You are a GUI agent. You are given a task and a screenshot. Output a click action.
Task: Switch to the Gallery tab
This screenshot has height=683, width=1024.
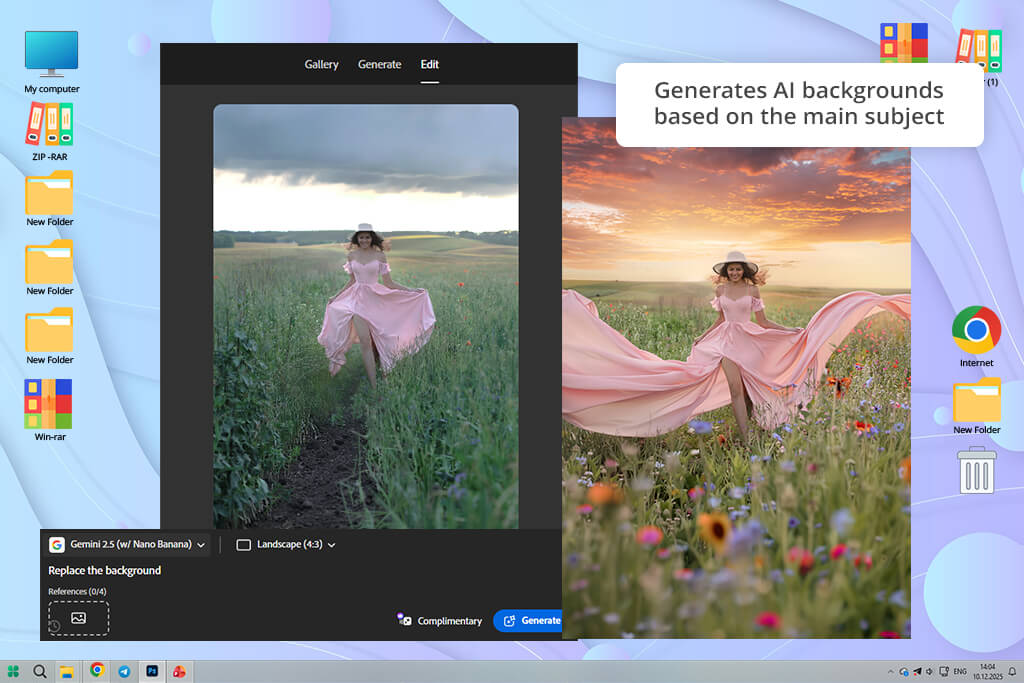click(x=321, y=64)
